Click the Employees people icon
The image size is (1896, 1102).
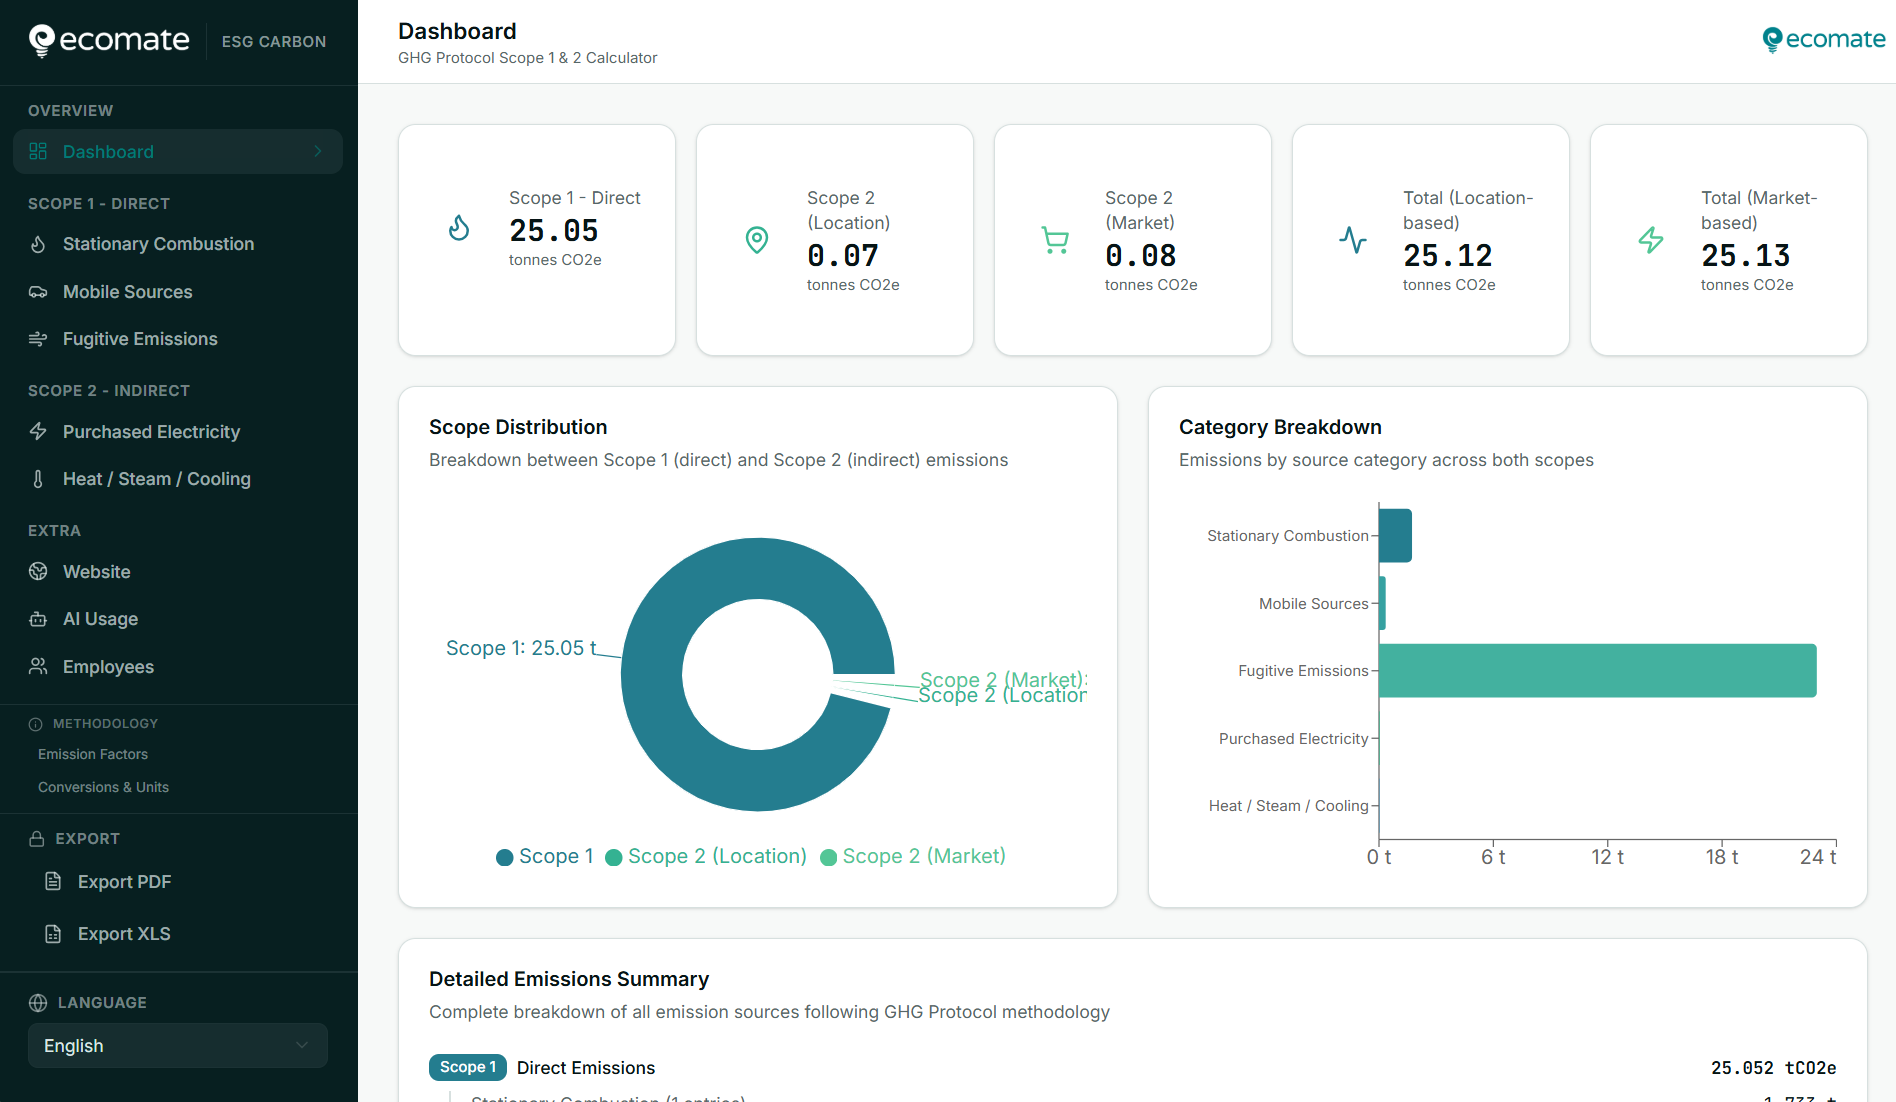pos(38,666)
